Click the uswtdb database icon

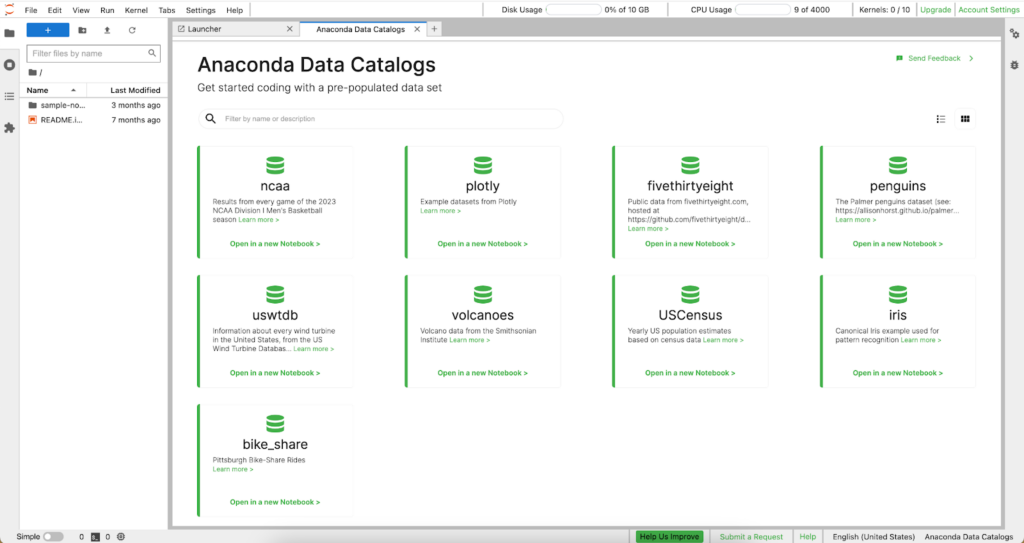pos(275,295)
